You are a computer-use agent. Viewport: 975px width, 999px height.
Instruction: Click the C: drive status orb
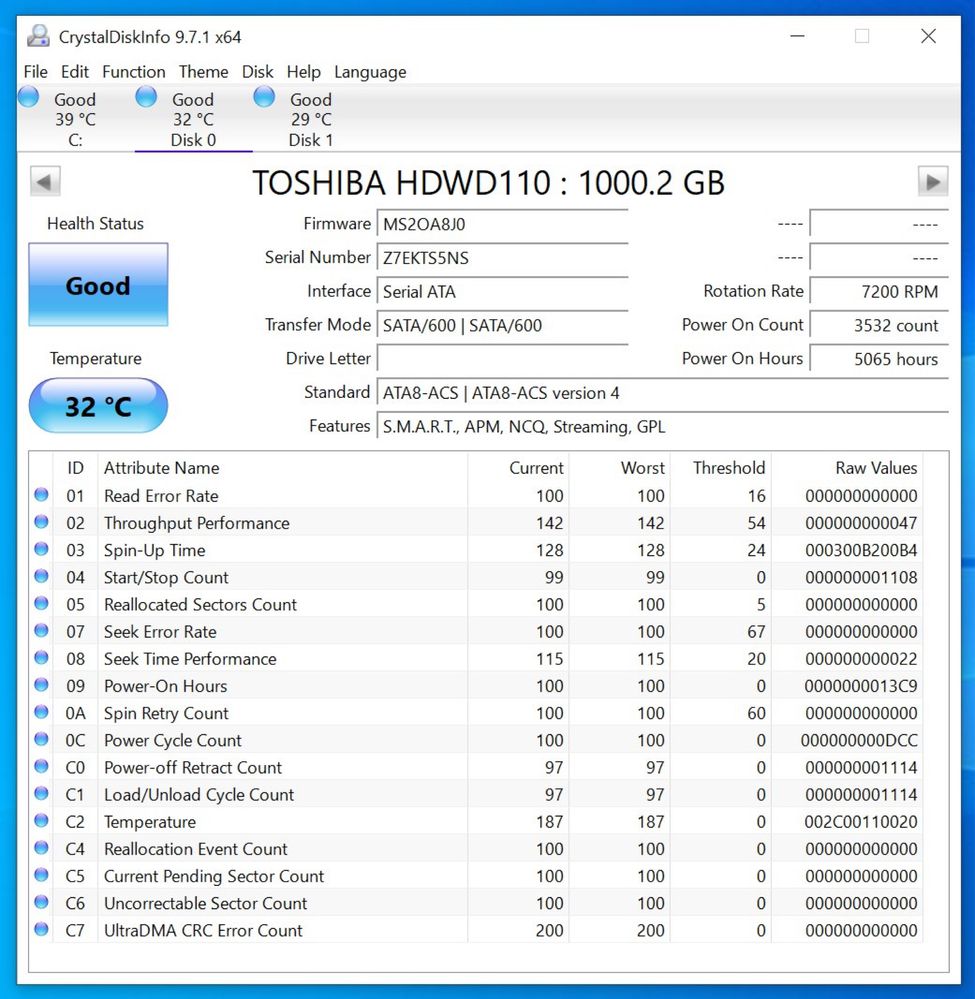click(x=29, y=97)
